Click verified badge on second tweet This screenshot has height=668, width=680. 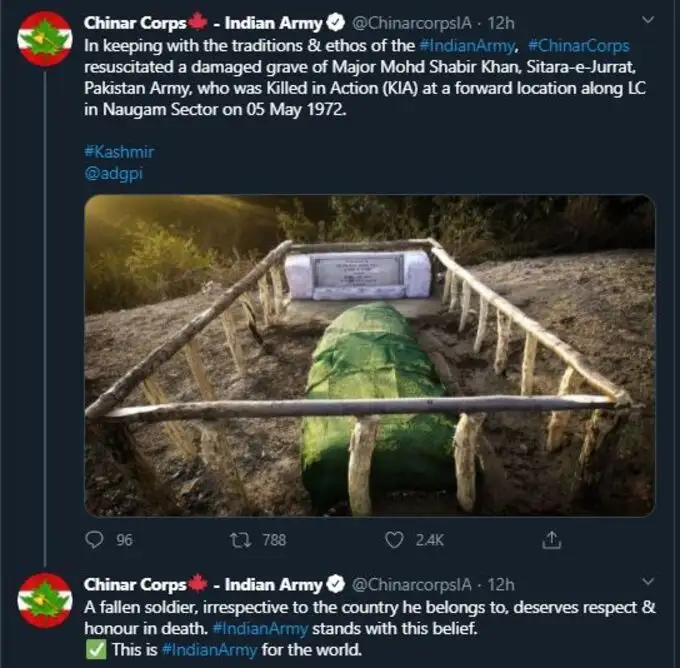[x=335, y=584]
